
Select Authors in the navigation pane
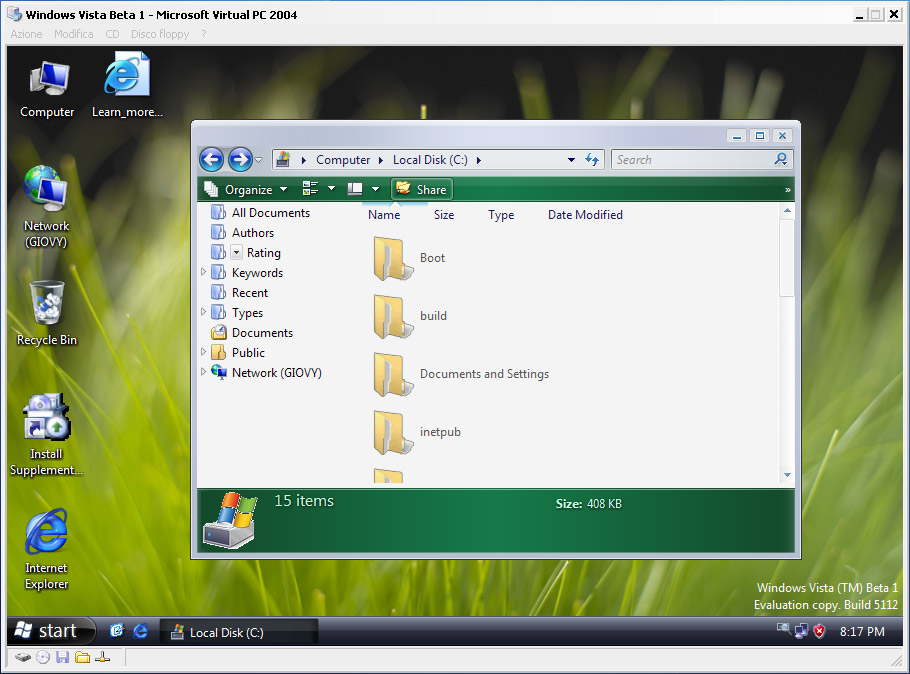(x=252, y=233)
